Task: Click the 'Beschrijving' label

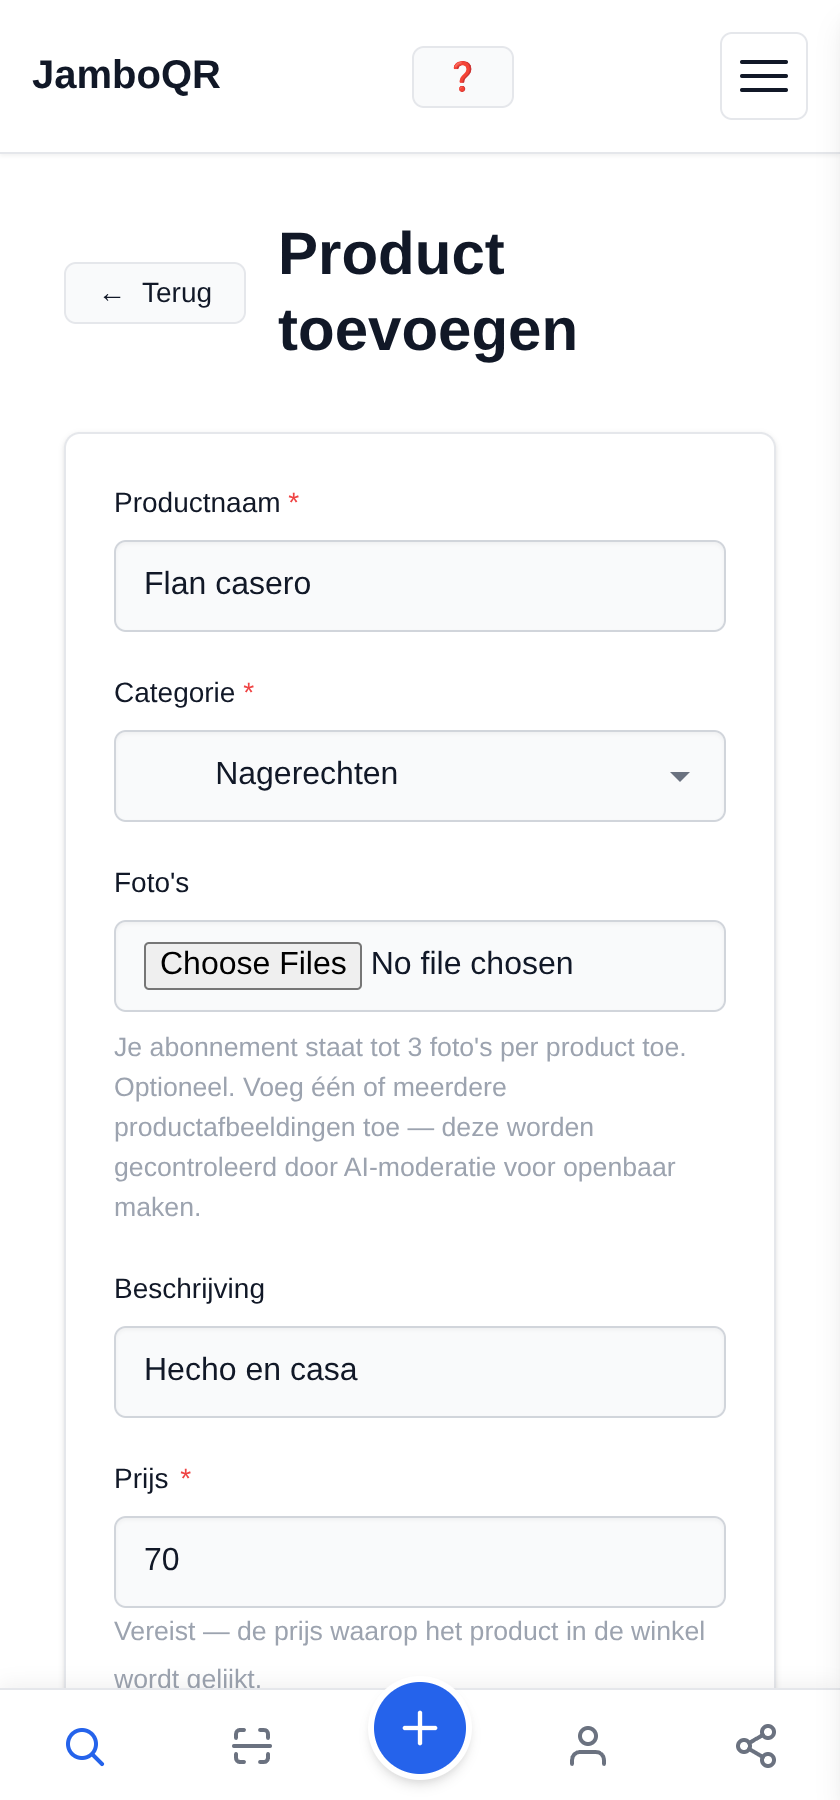Action: click(190, 1289)
